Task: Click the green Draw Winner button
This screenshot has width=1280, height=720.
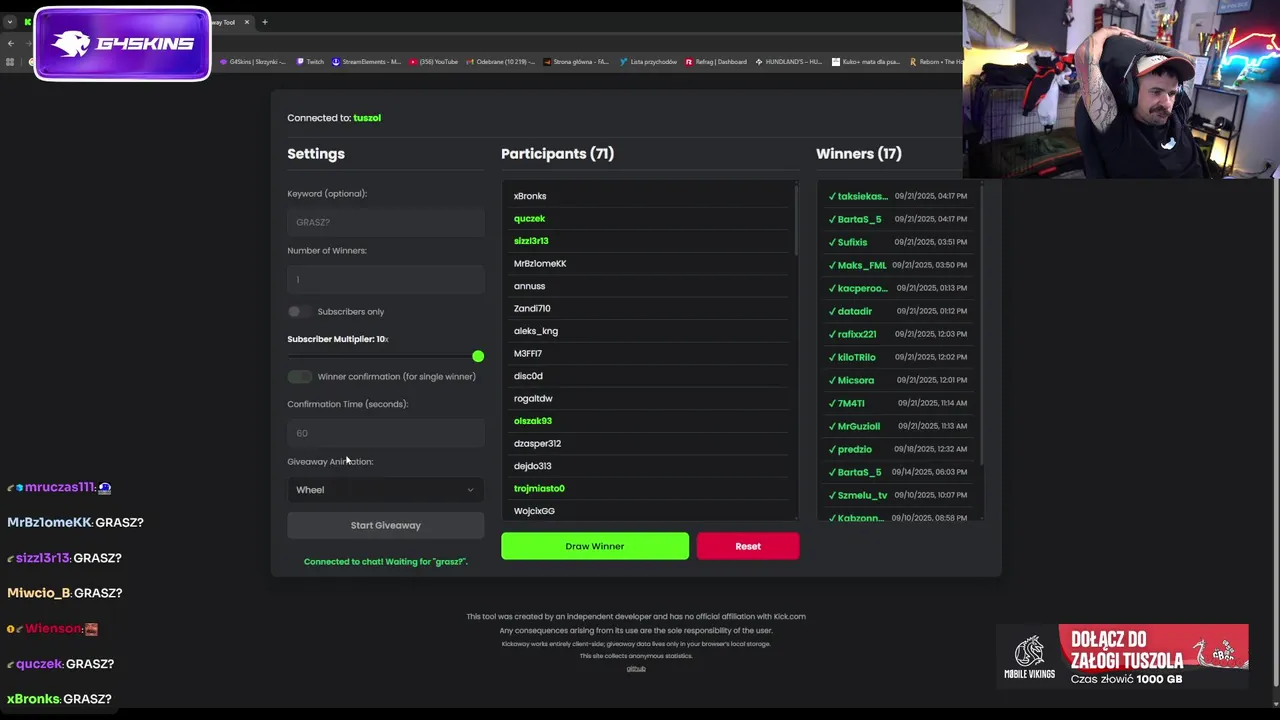Action: pyautogui.click(x=595, y=546)
